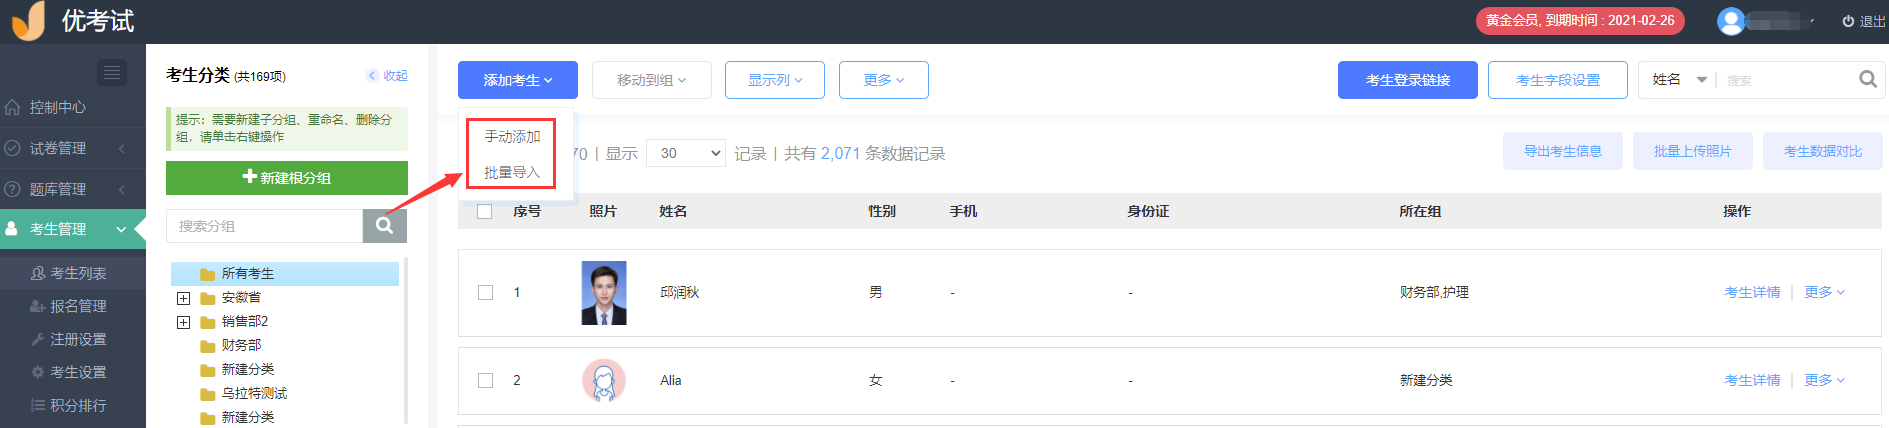Click the 销售部2 folder icon
Viewport: 1889px width, 428px height.
208,322
